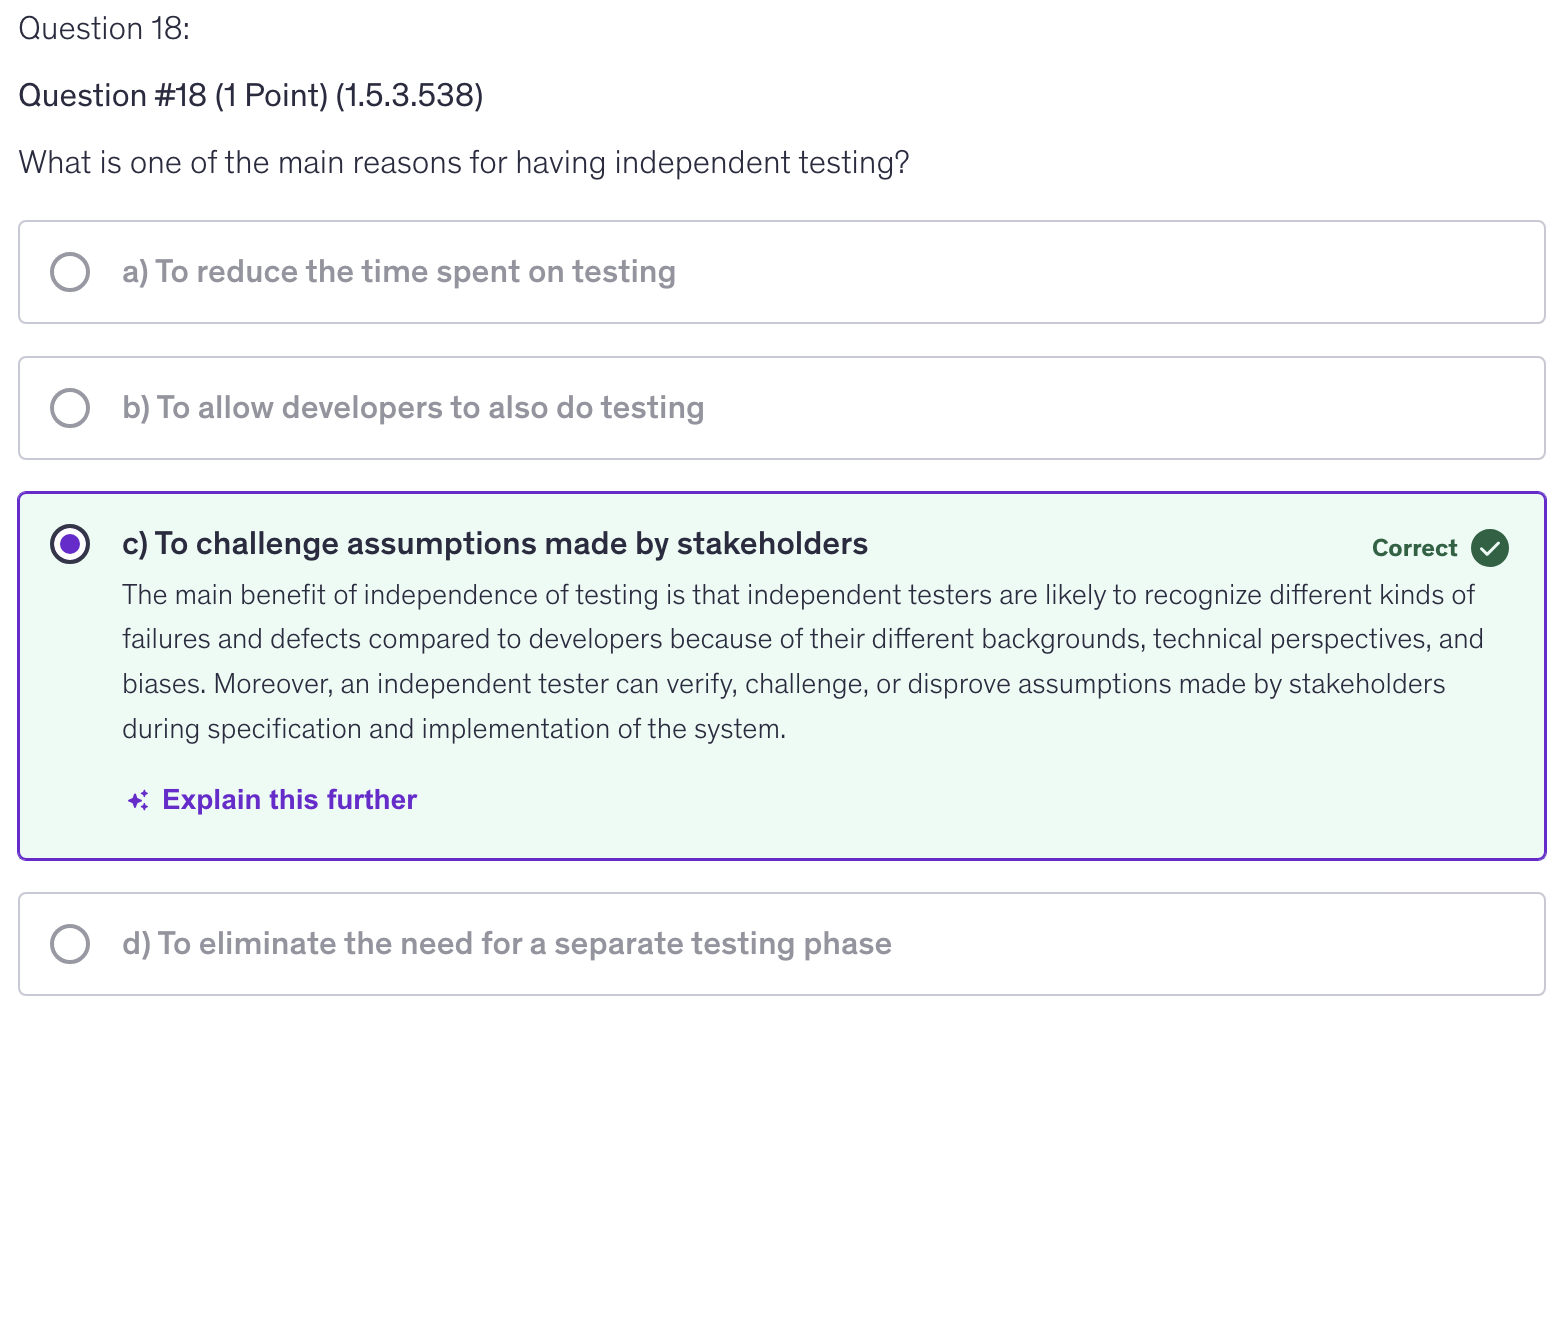Click the 'b)' letter prefix of second option
Image resolution: width=1566 pixels, height=1336 pixels.
pyautogui.click(x=136, y=408)
